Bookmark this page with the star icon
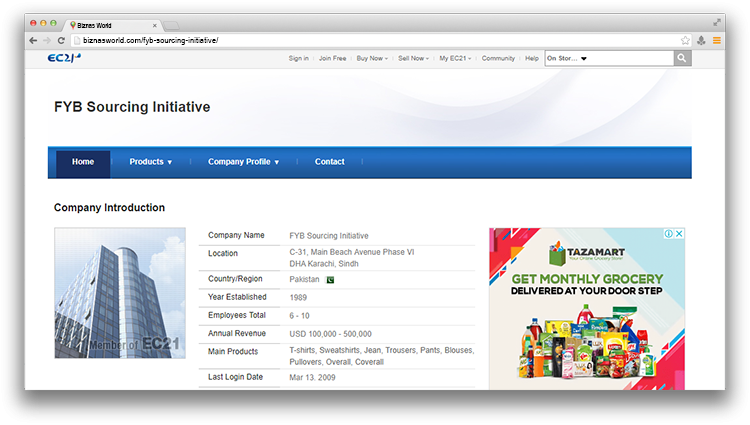 685,40
